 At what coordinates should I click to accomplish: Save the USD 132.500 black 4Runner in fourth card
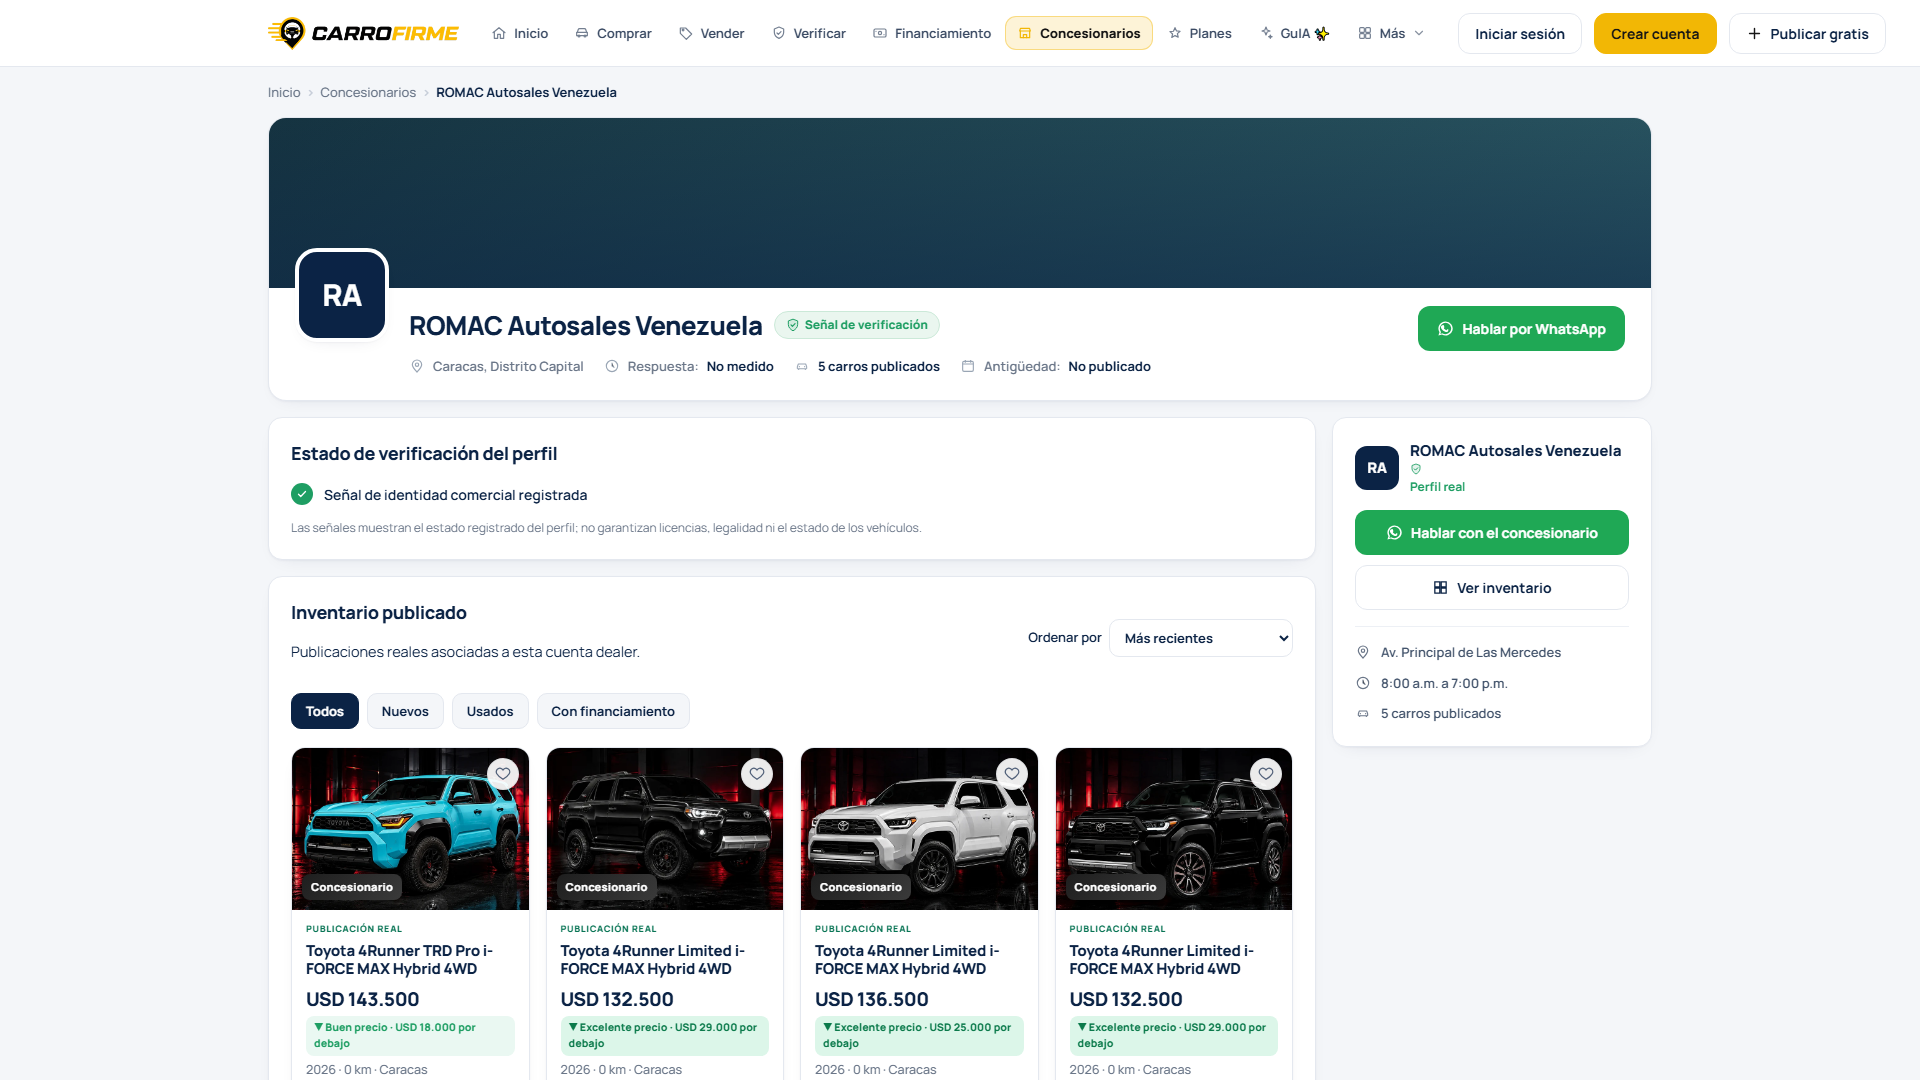(x=1266, y=774)
